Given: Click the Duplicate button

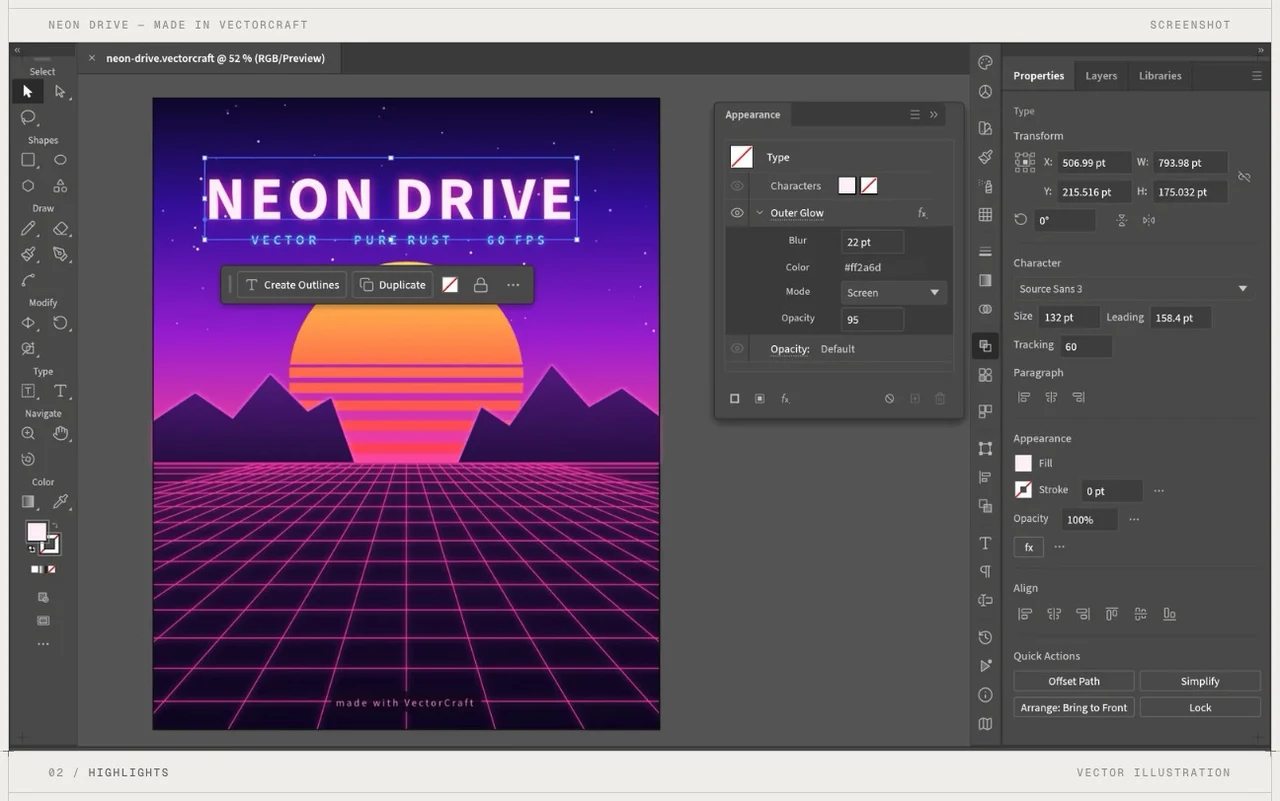Looking at the screenshot, I should pos(392,285).
